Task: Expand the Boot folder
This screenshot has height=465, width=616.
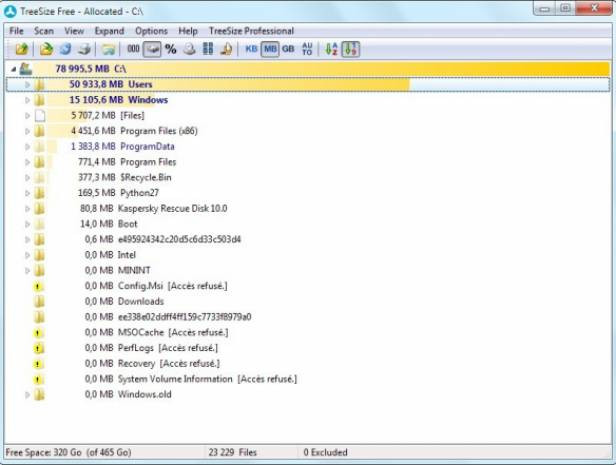Action: (27, 224)
